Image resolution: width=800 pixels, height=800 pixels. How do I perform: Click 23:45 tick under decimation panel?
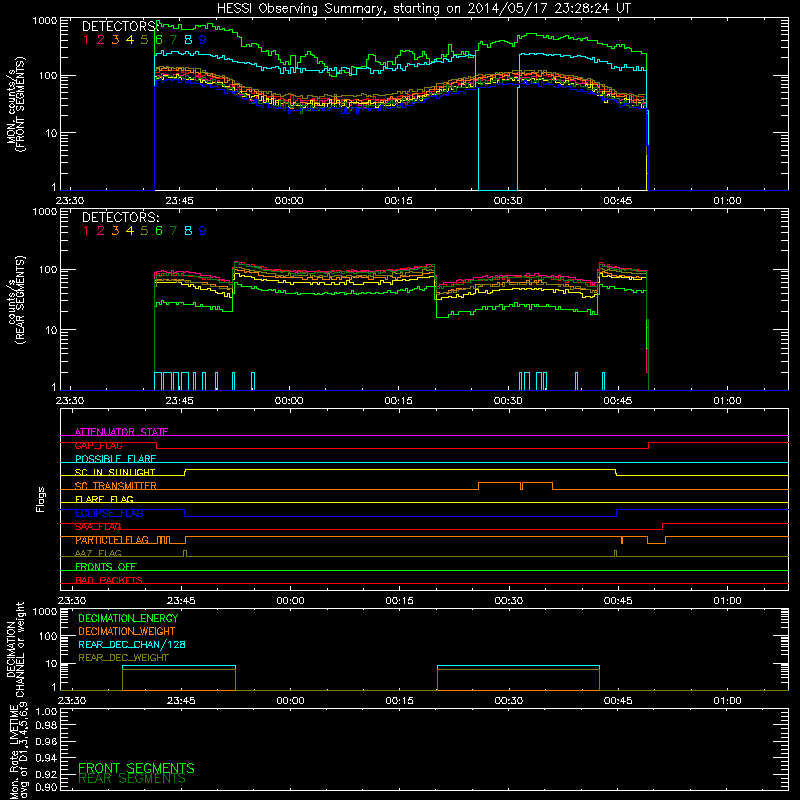tap(181, 701)
